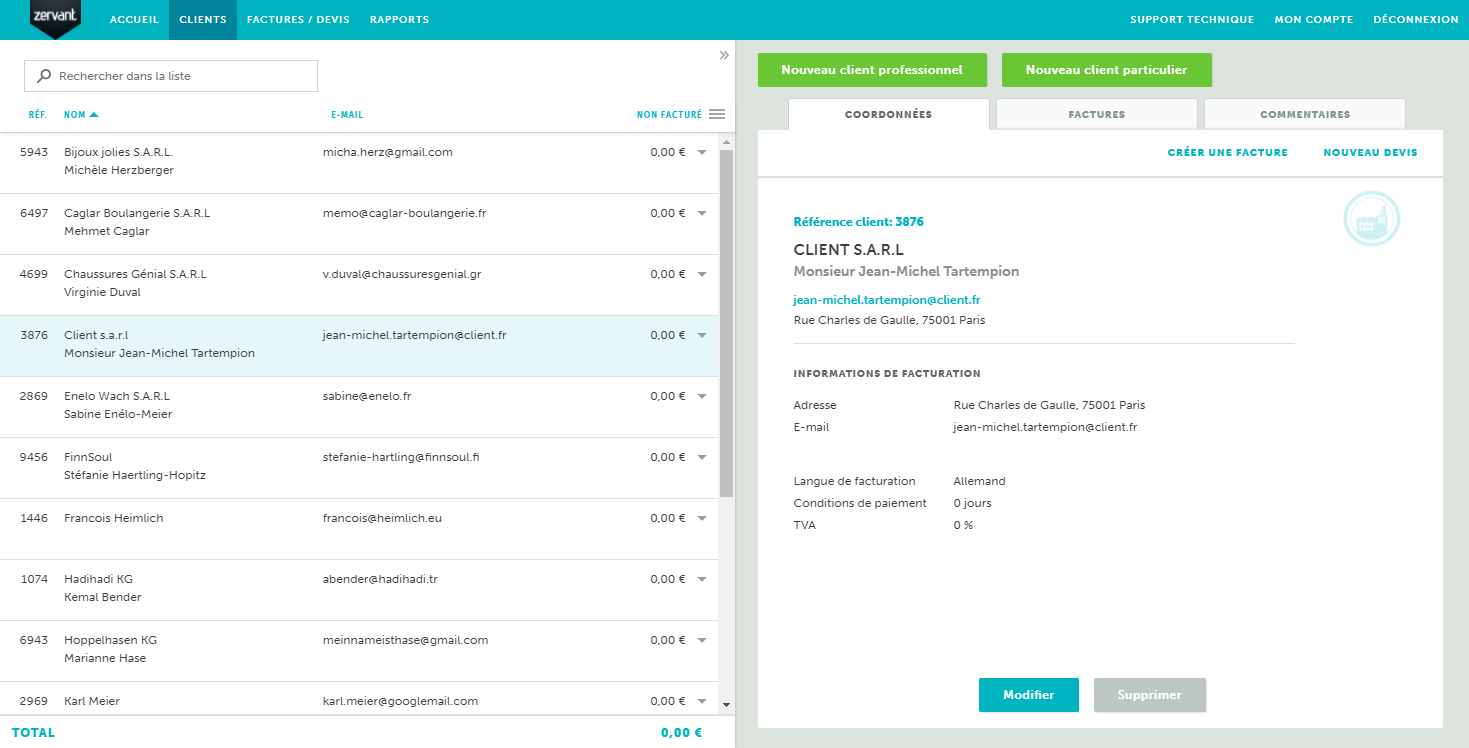Focus the Rechercher dans la liste field

[171, 76]
